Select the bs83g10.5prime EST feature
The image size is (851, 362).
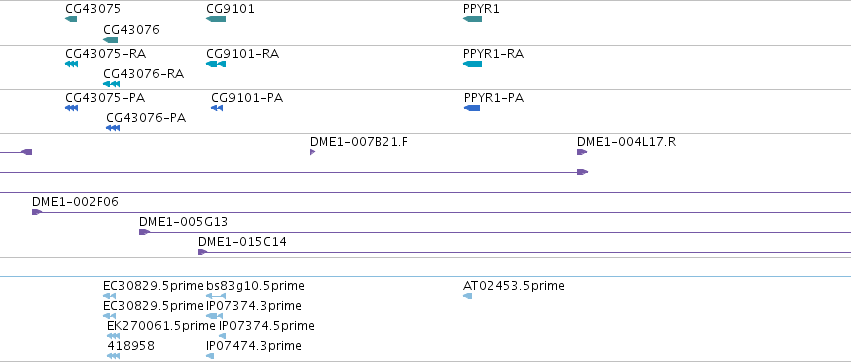click(216, 296)
